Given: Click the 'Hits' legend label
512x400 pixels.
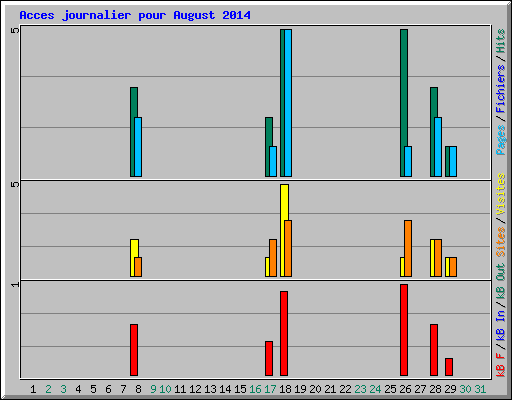Looking at the screenshot, I should [501, 41].
